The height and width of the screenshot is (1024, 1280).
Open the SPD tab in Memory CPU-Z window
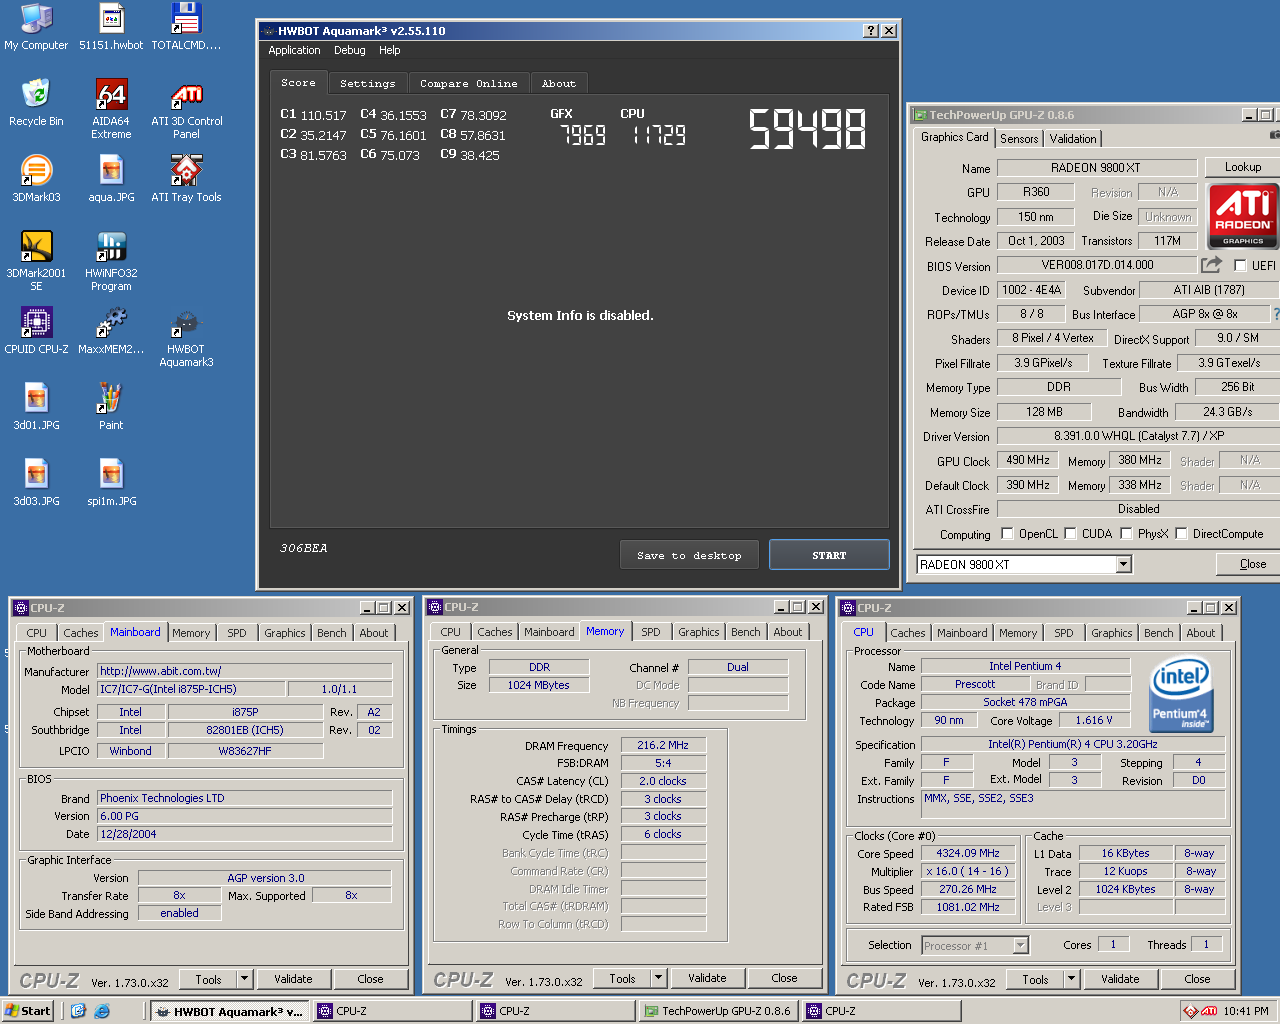(650, 632)
